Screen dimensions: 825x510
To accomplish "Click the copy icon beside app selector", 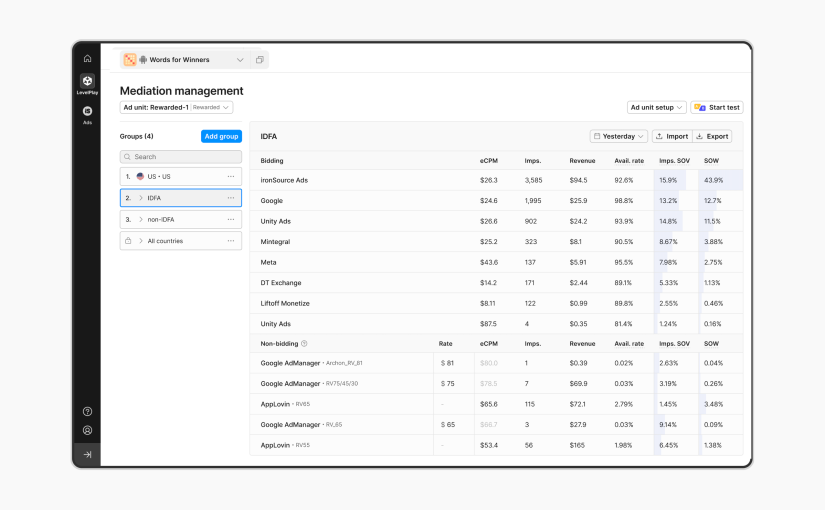I will tap(260, 60).
